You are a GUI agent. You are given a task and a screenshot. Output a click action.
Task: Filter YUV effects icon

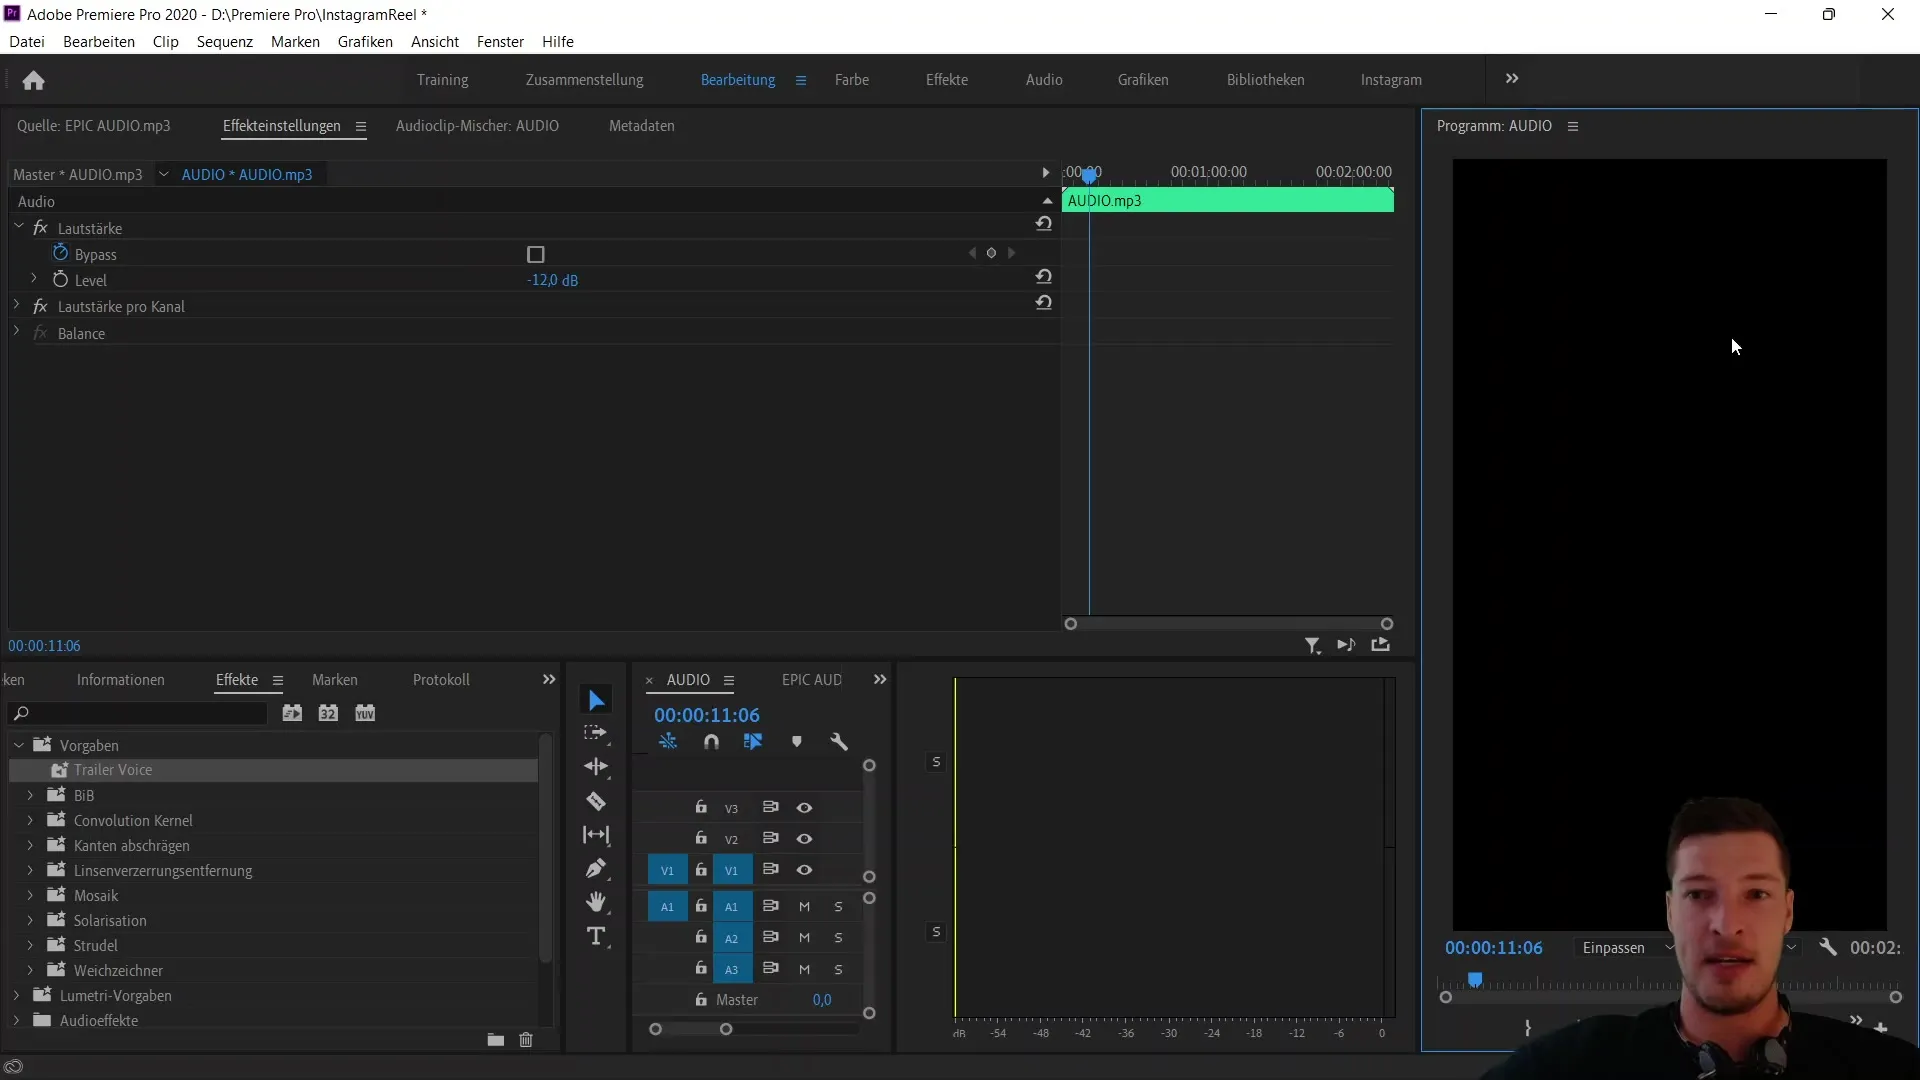coord(365,713)
